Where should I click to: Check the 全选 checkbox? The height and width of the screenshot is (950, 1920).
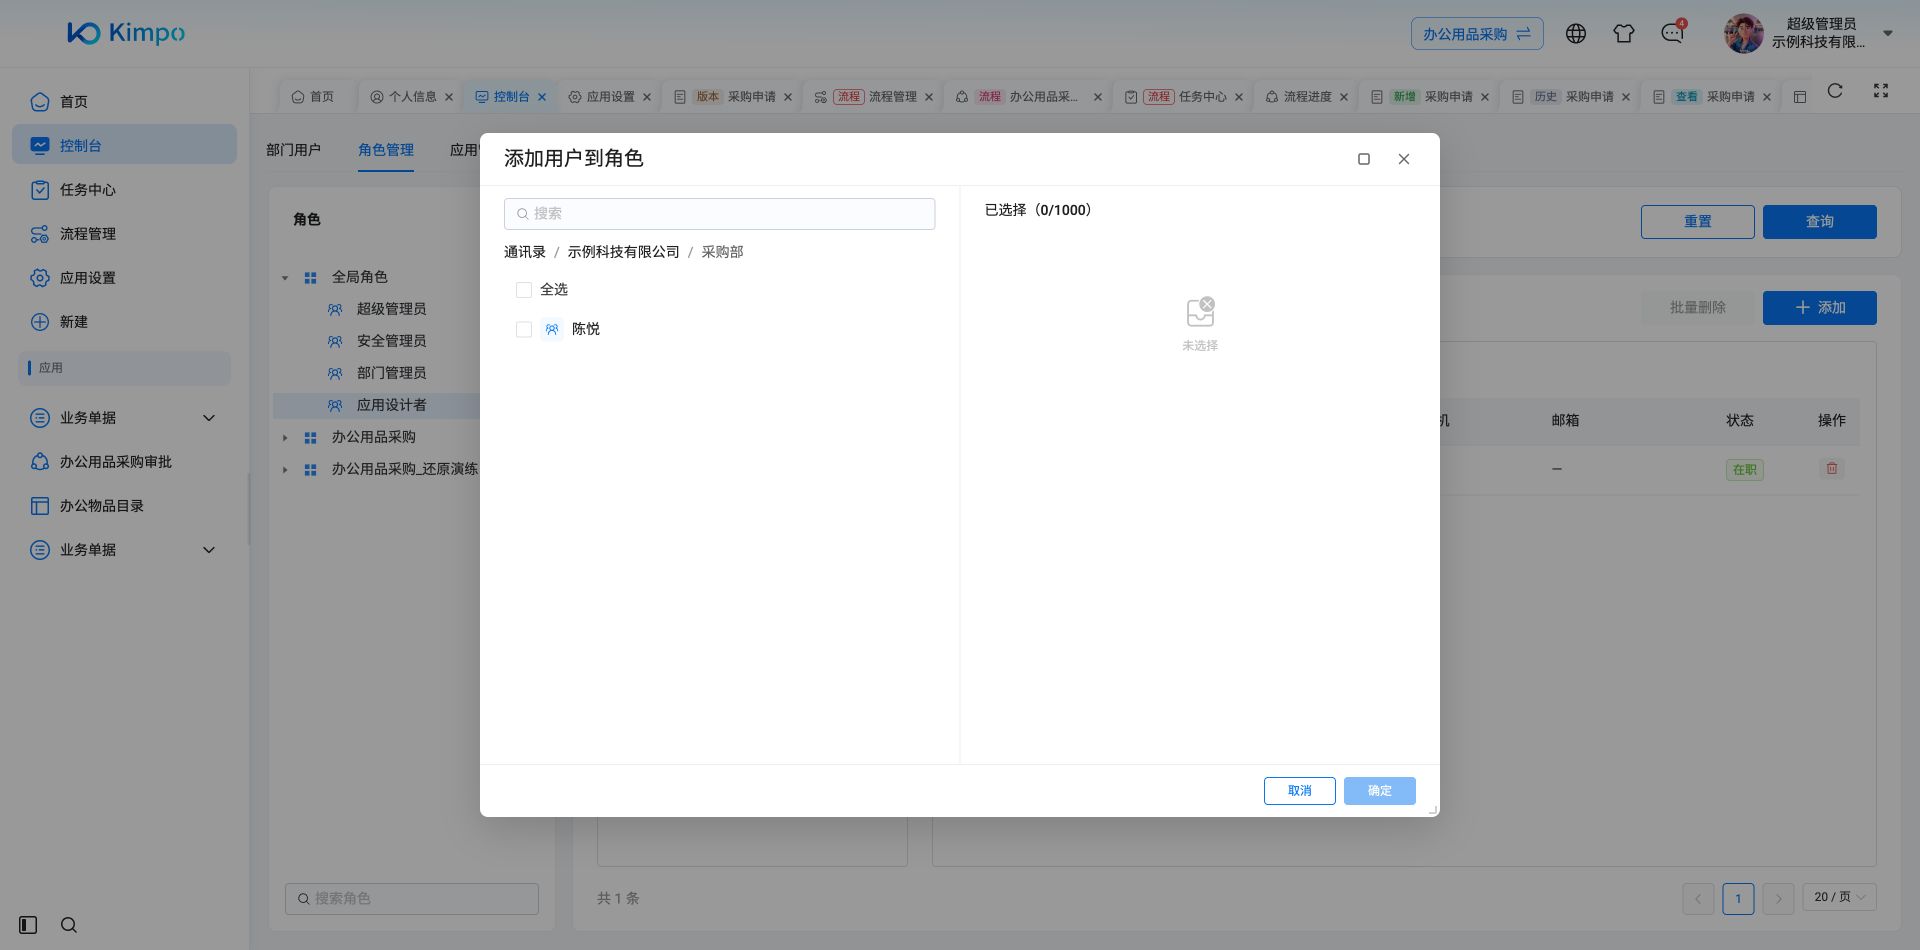point(524,290)
